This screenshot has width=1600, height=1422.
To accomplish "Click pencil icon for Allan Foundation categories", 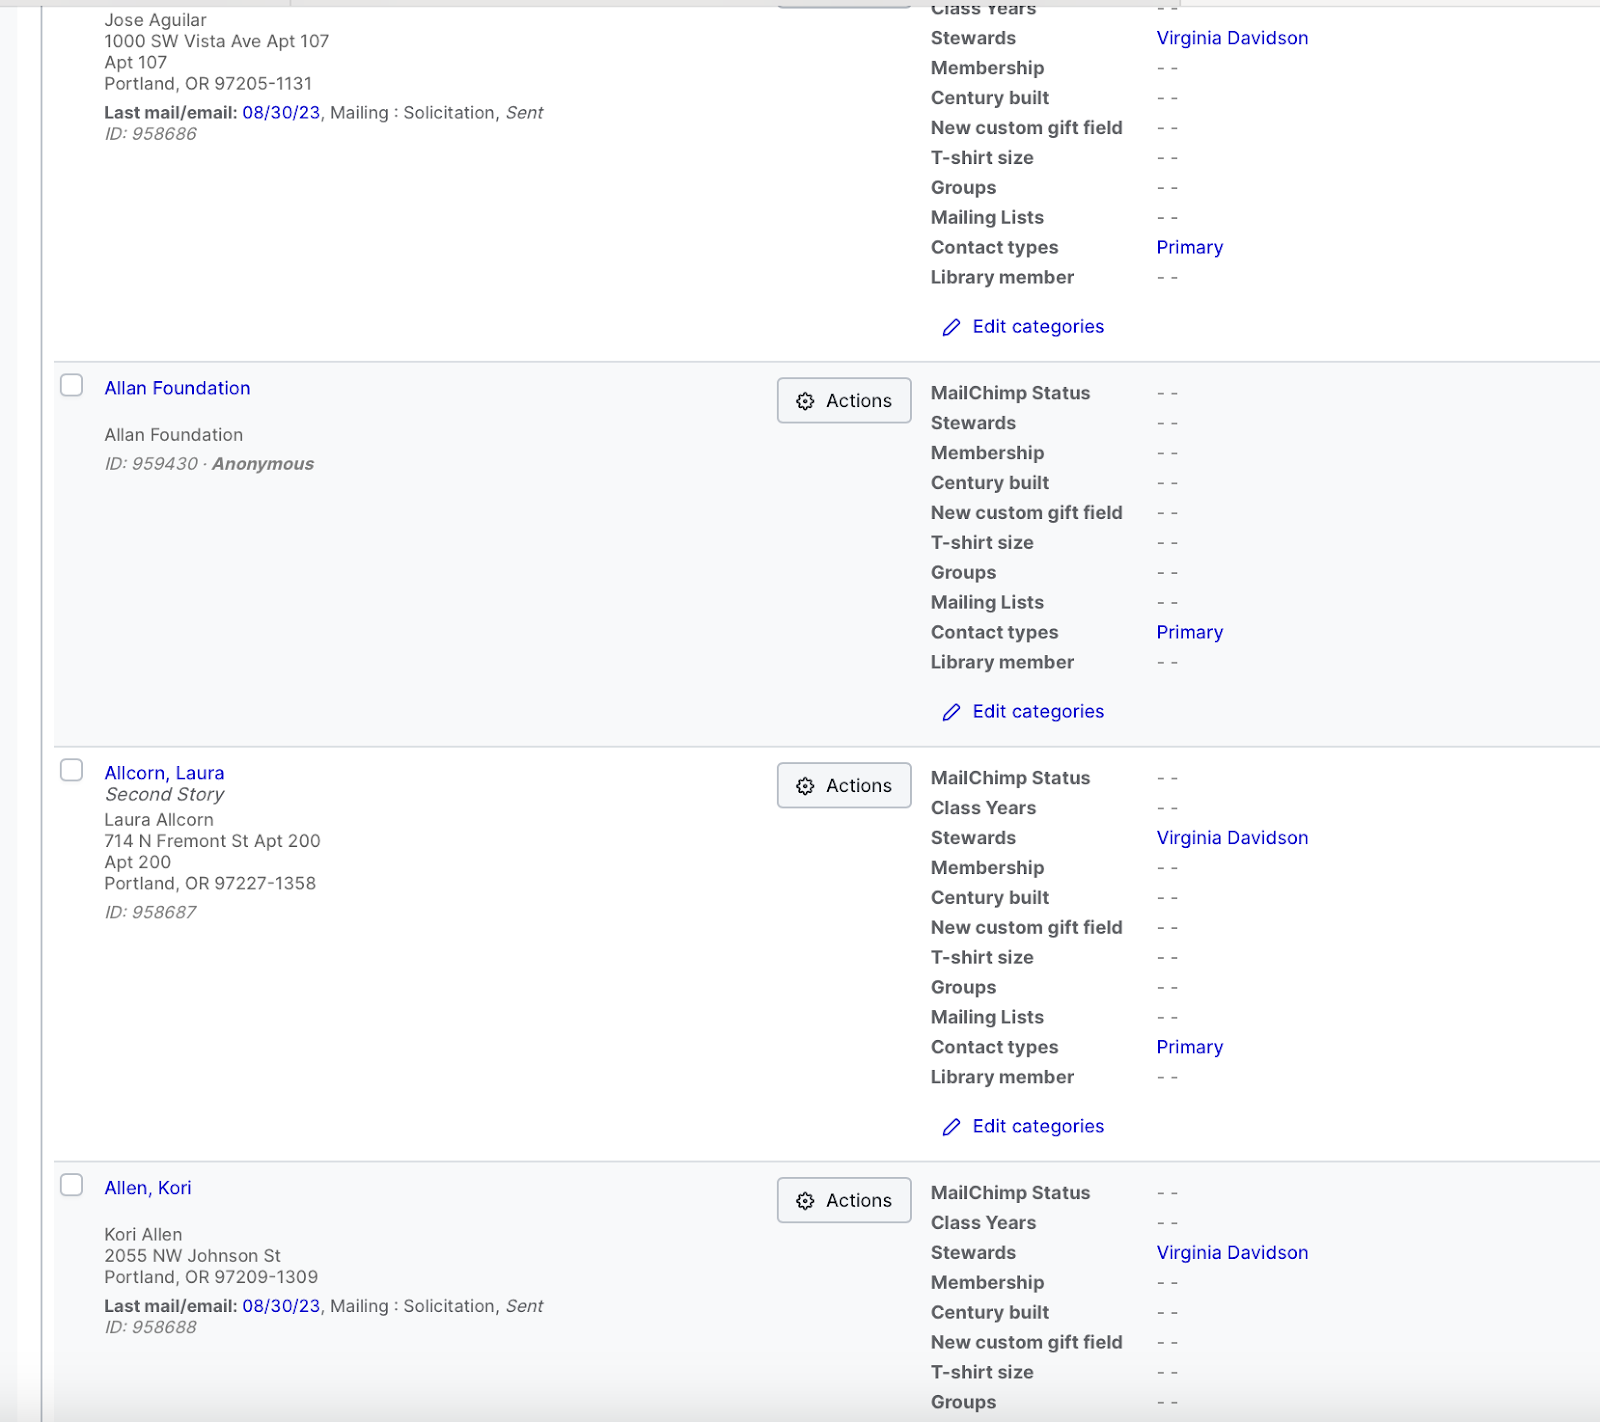I will [x=951, y=712].
